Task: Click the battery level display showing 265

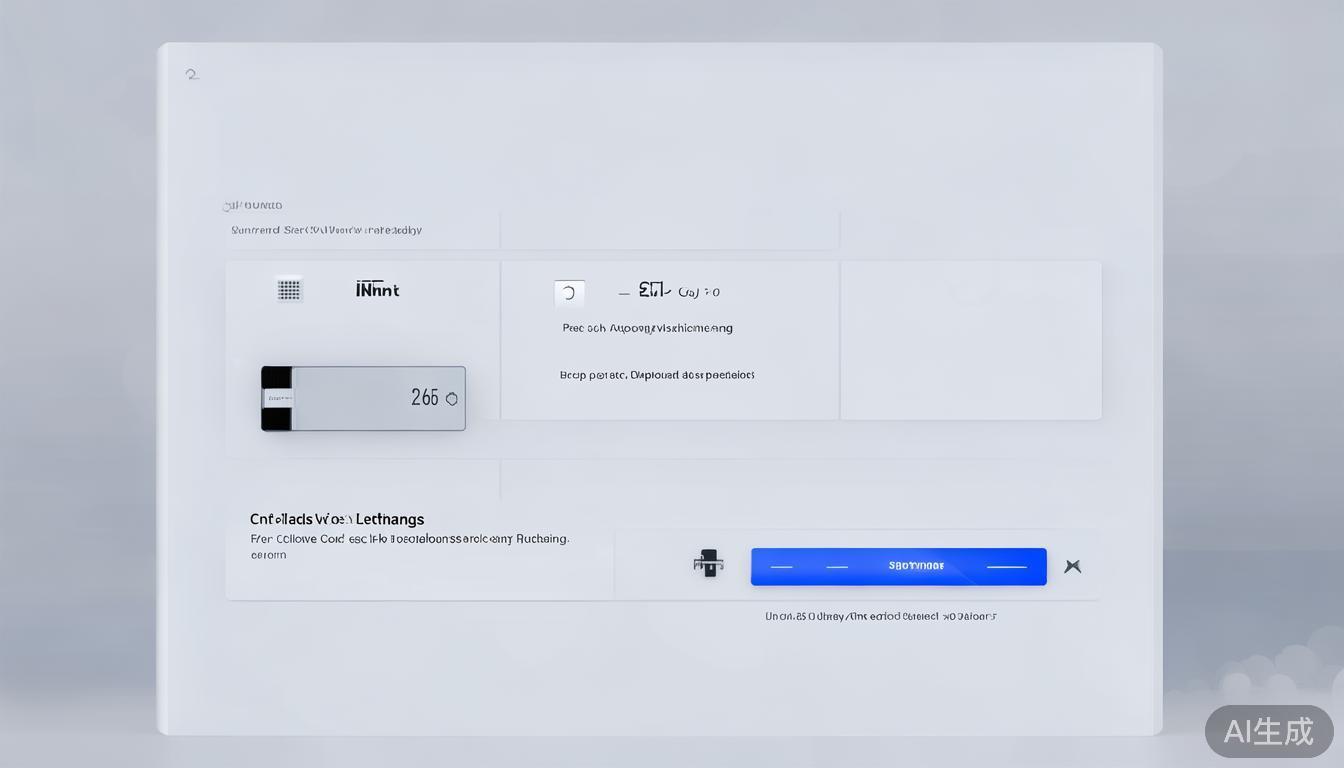Action: 363,397
